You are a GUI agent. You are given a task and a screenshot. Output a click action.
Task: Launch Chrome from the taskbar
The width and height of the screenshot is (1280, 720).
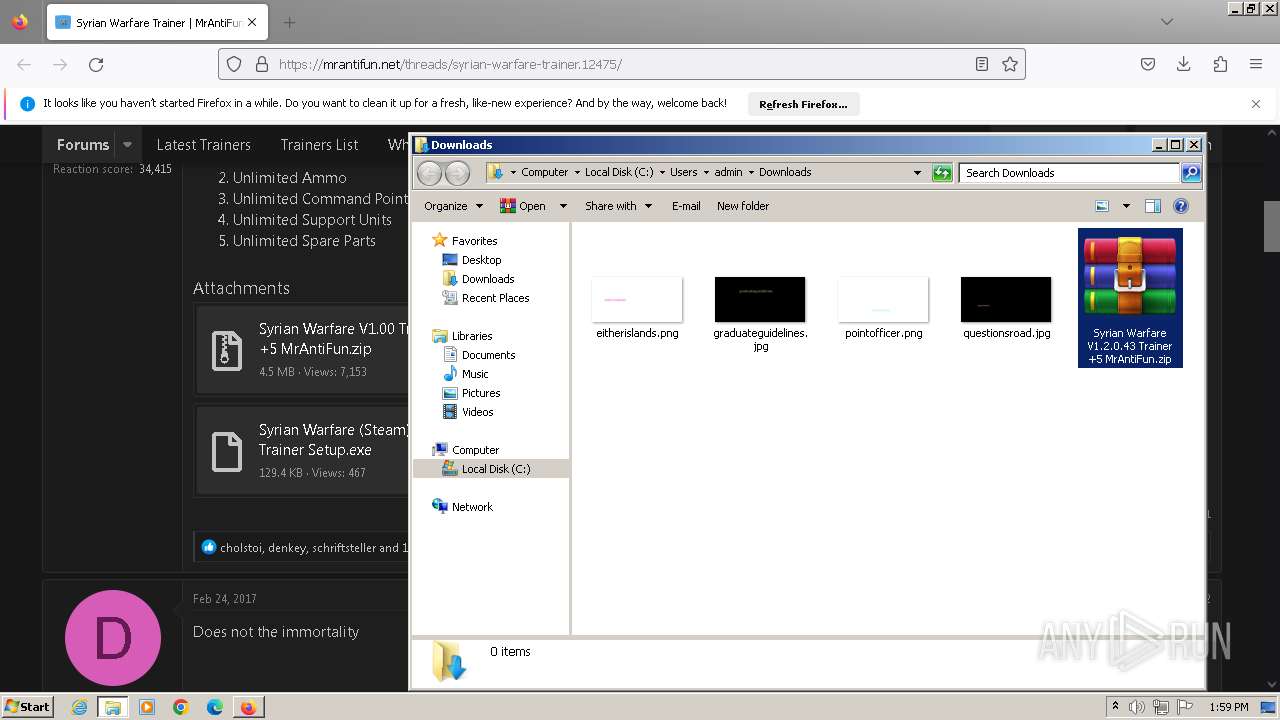181,707
